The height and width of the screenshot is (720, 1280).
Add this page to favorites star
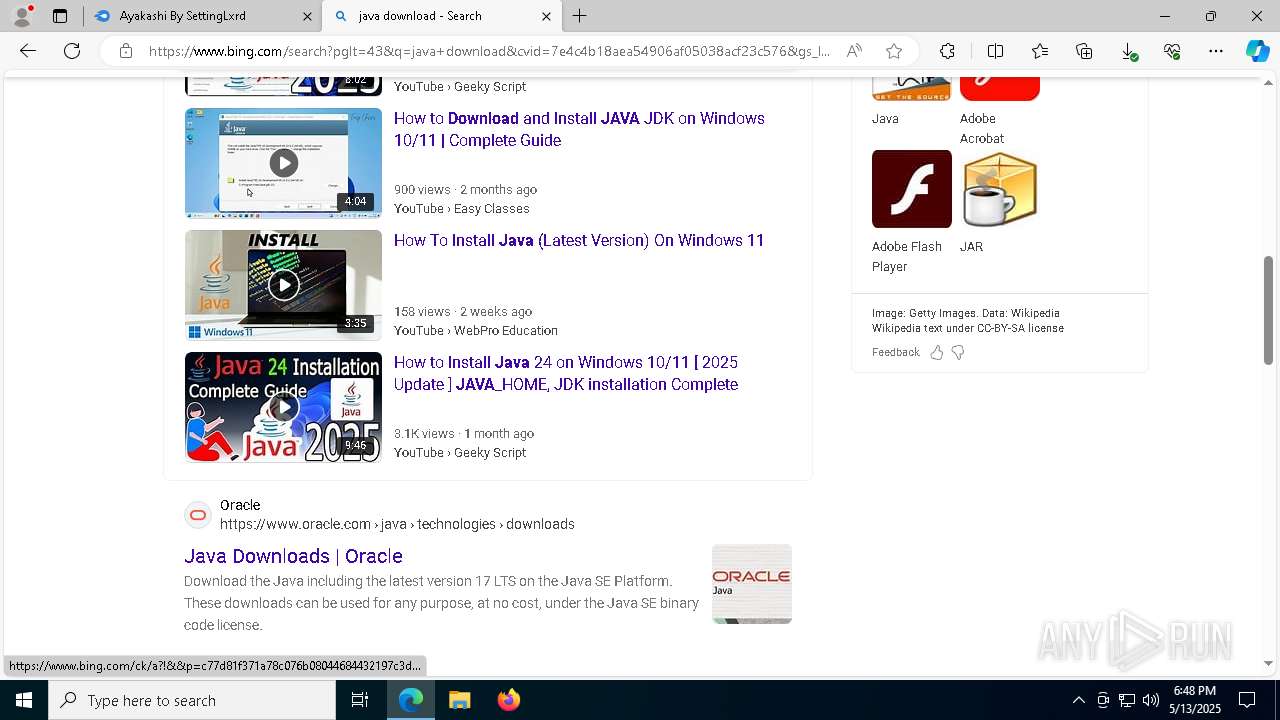pyautogui.click(x=894, y=51)
